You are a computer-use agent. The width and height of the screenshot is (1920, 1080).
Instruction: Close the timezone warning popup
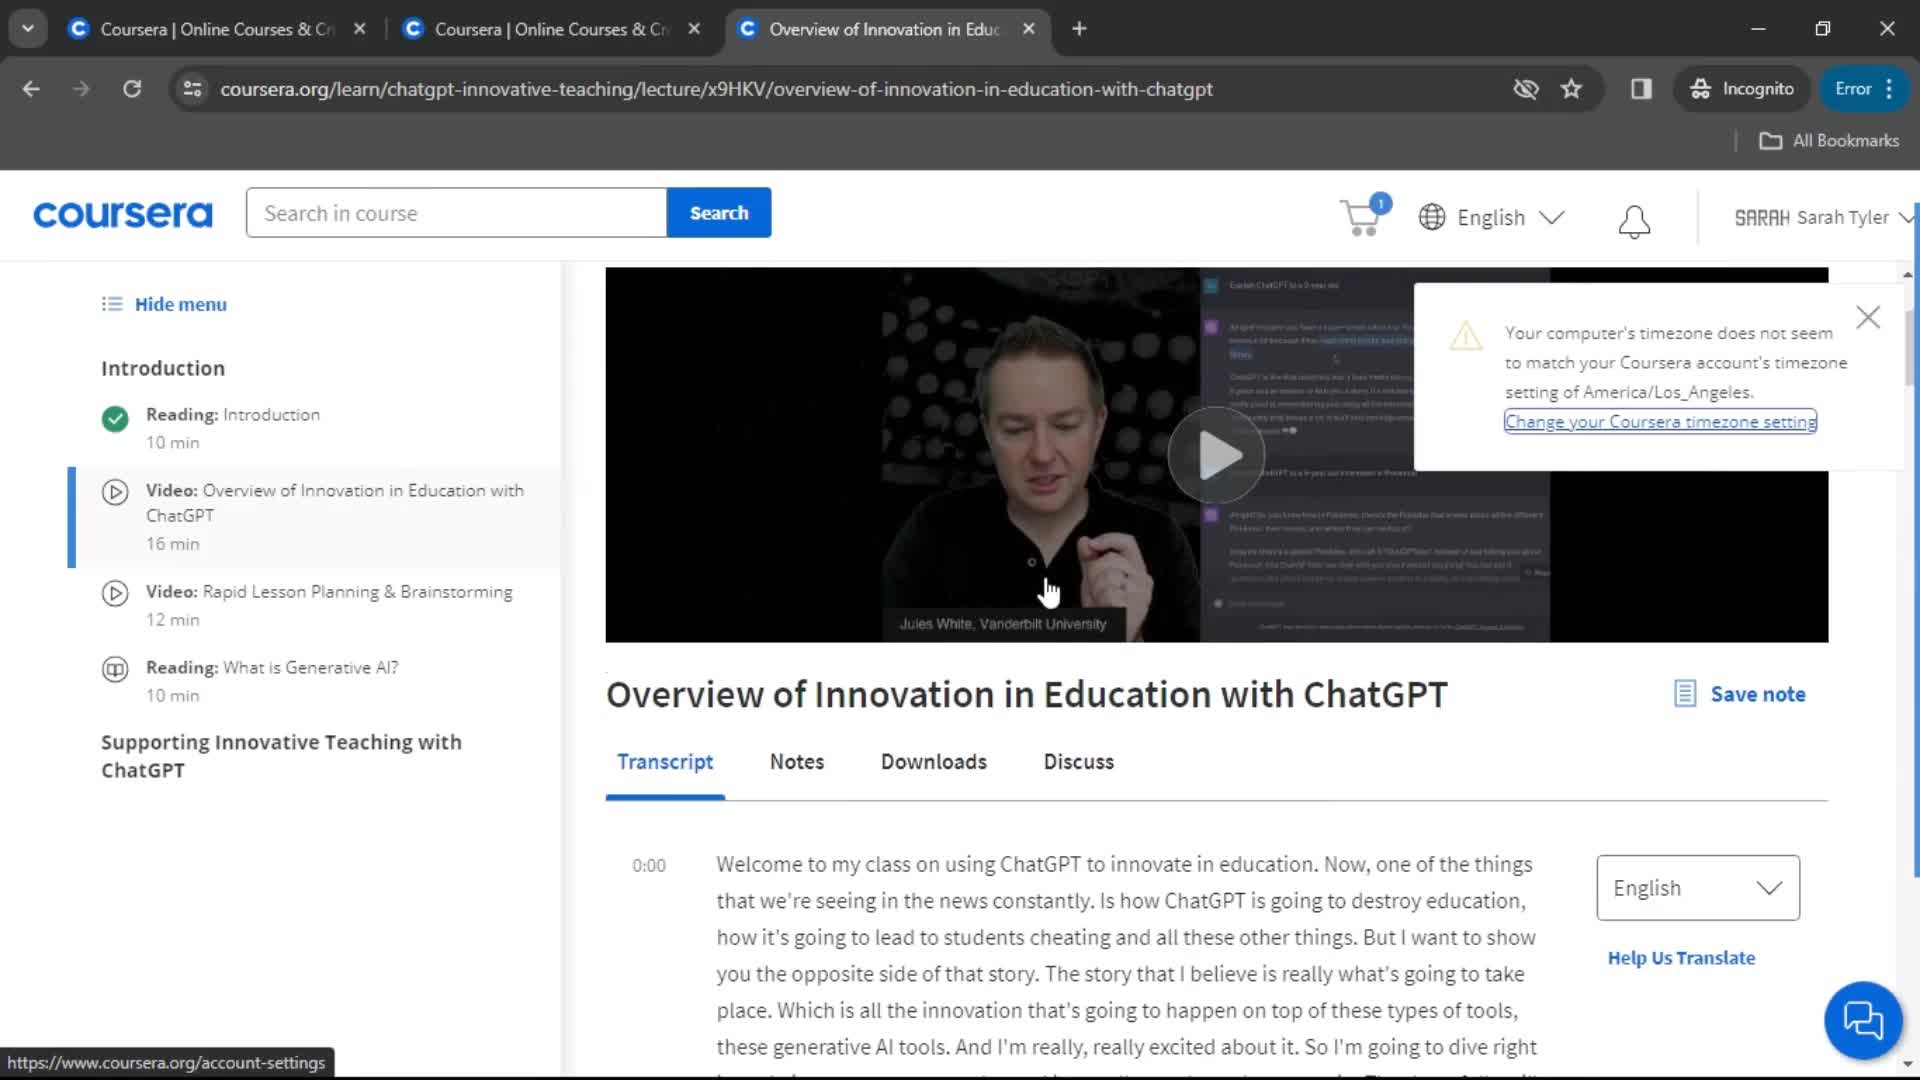(x=1867, y=317)
